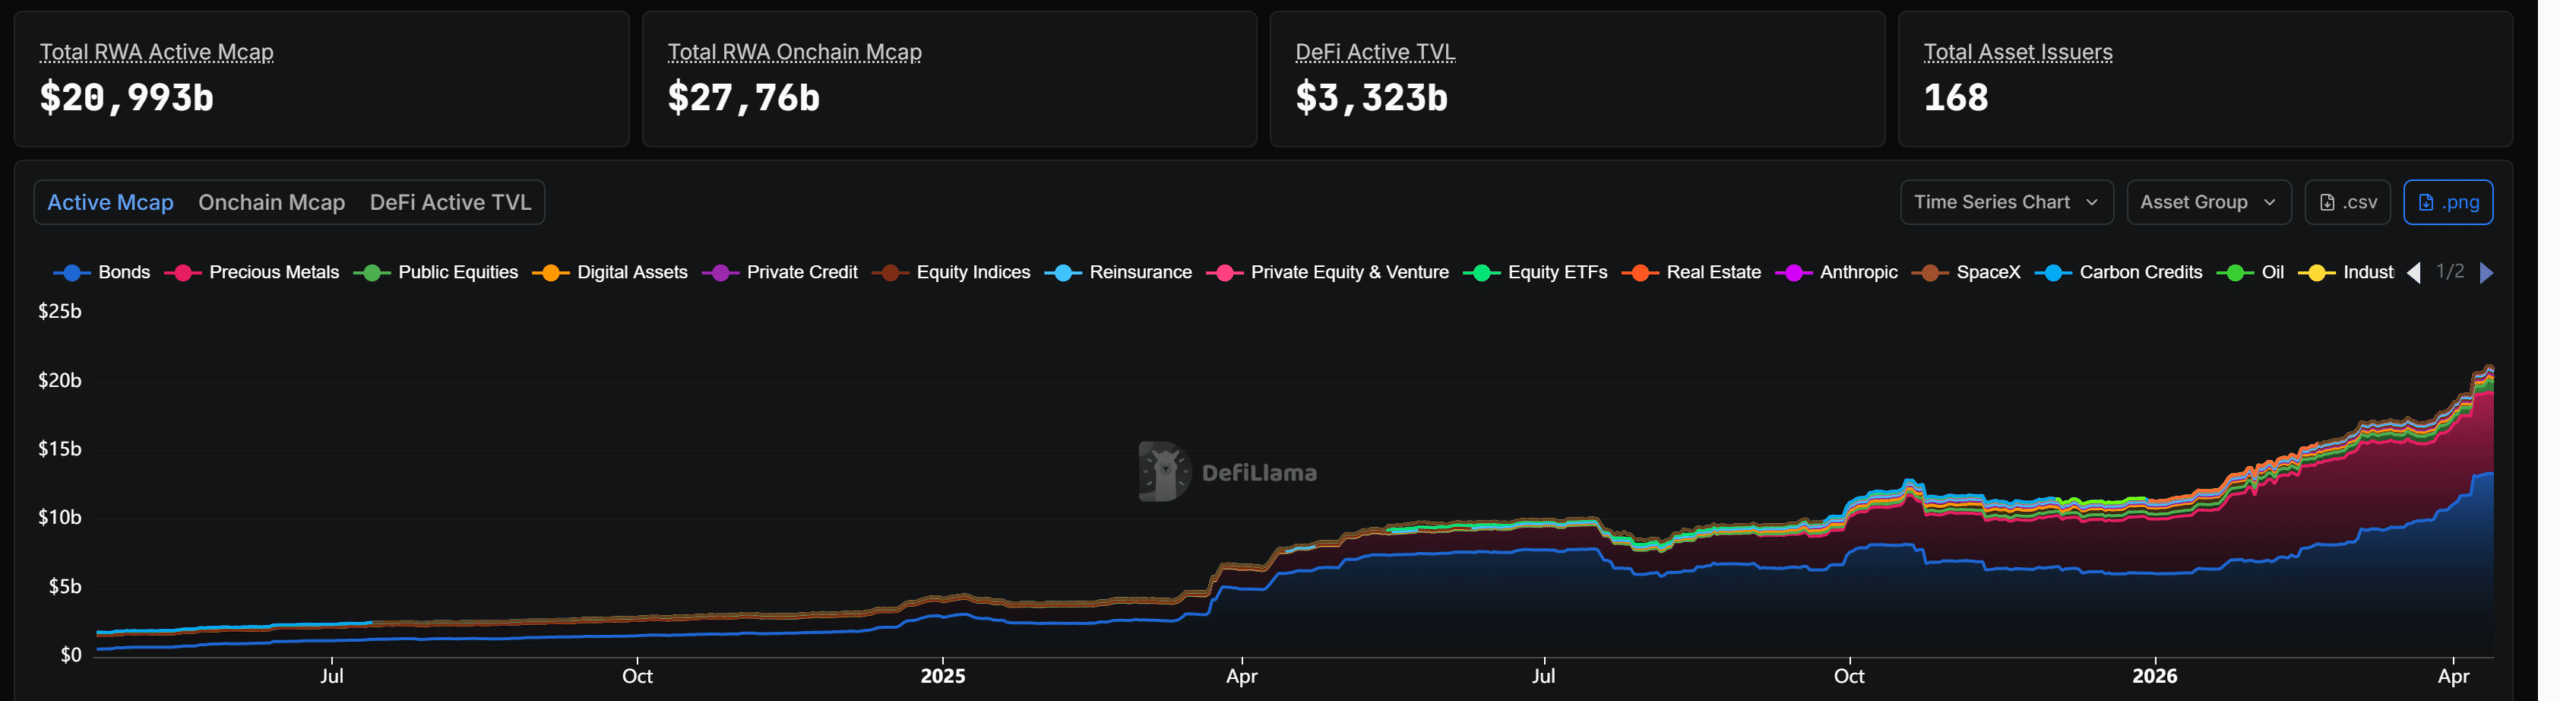Click the file icon in .png button

click(2426, 203)
